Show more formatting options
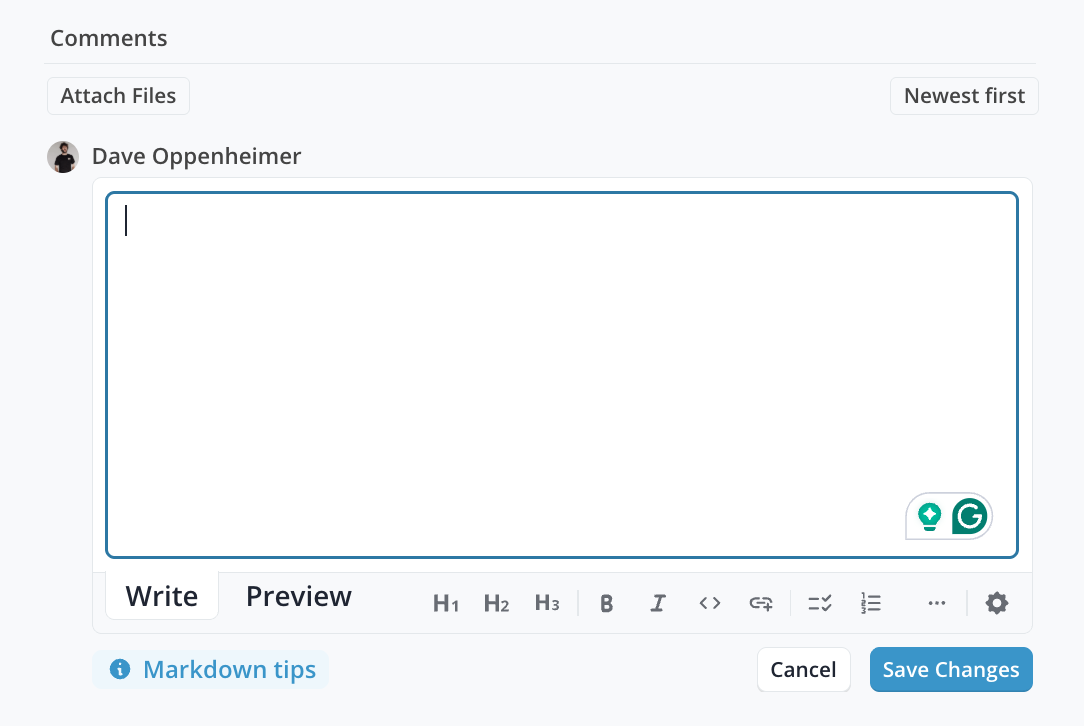Viewport: 1084px width, 726px height. [x=937, y=603]
